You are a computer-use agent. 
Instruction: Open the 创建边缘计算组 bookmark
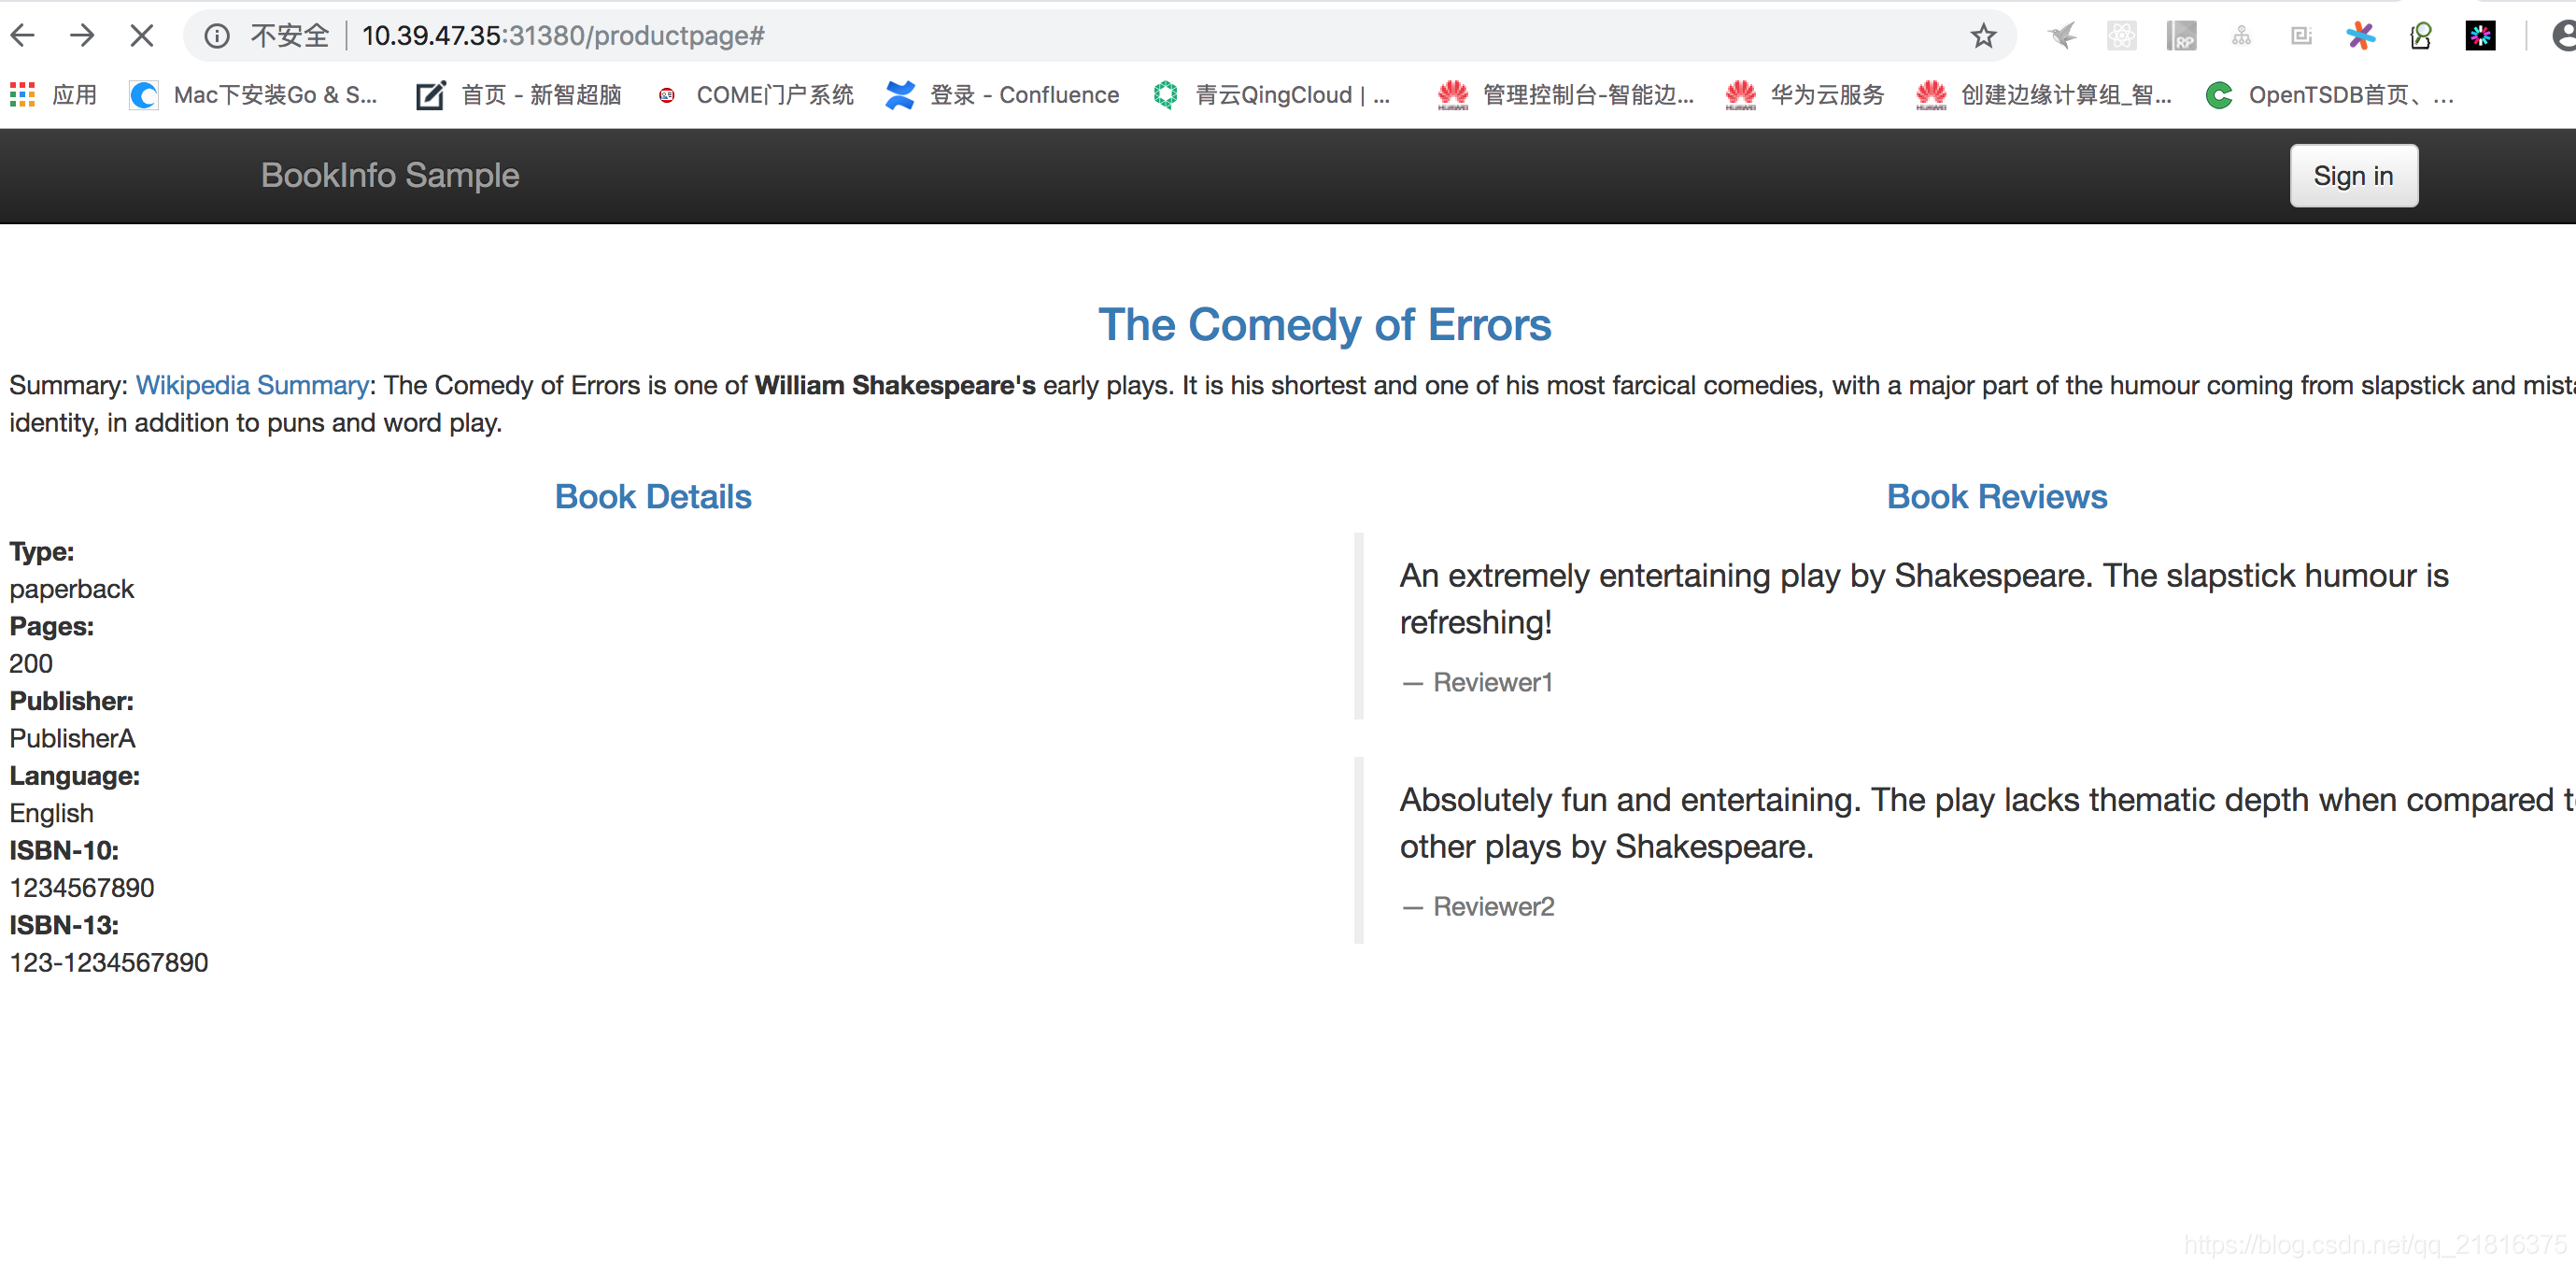point(2043,95)
